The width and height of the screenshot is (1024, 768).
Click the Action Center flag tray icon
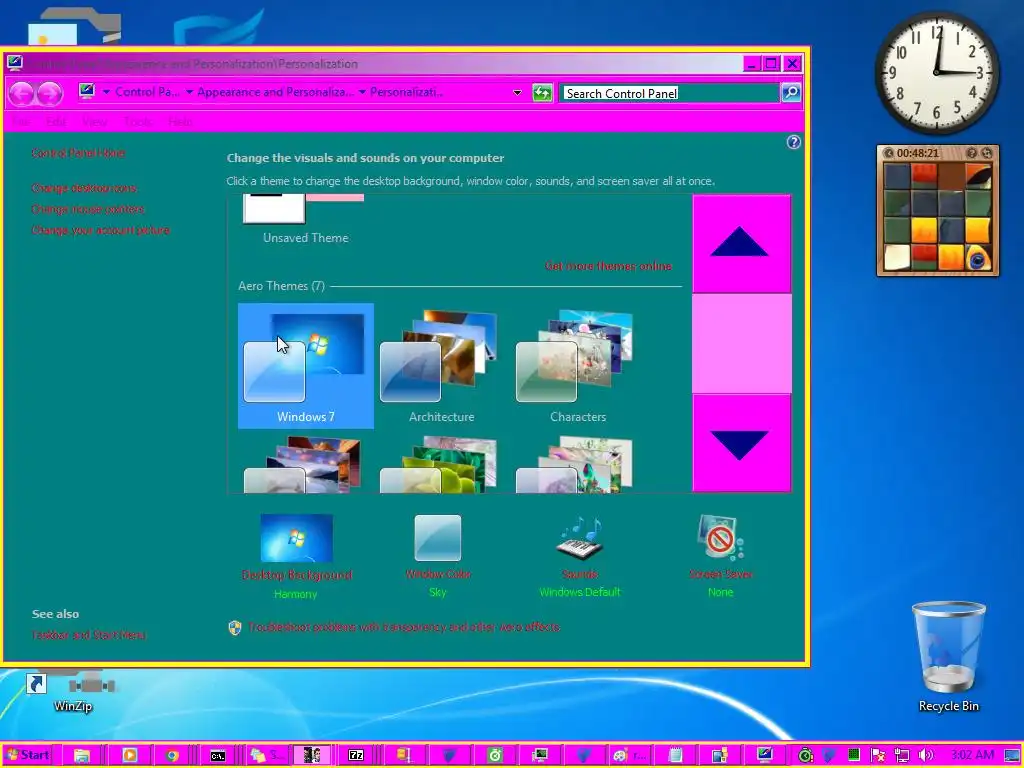(x=878, y=756)
